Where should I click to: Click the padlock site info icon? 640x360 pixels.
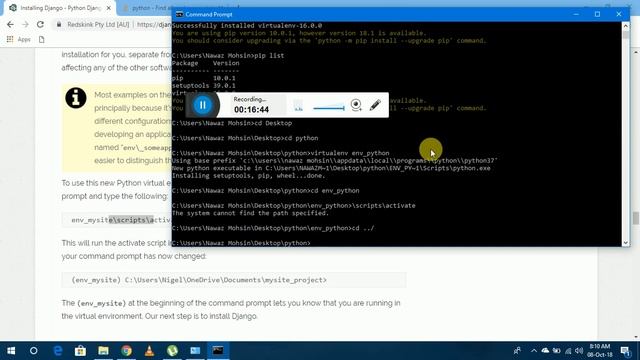59,24
